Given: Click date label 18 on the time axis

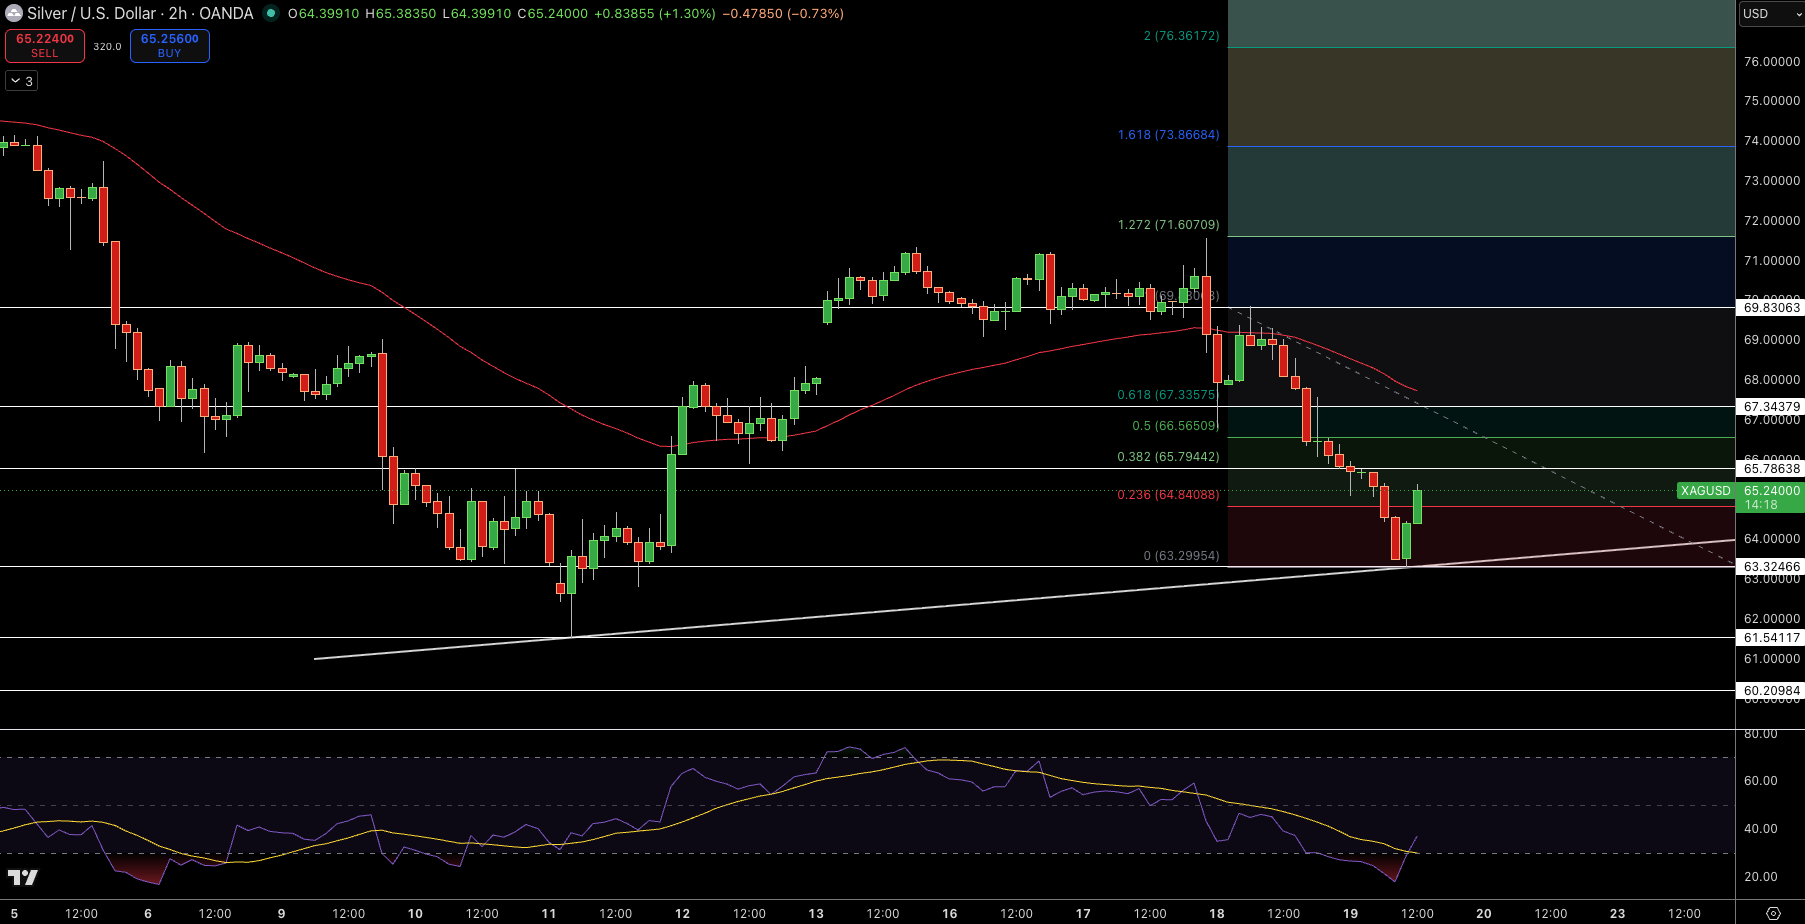Looking at the screenshot, I should [x=1216, y=913].
